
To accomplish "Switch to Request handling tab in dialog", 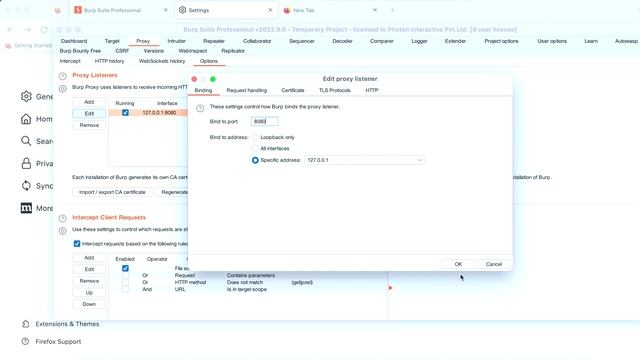I will [247, 90].
